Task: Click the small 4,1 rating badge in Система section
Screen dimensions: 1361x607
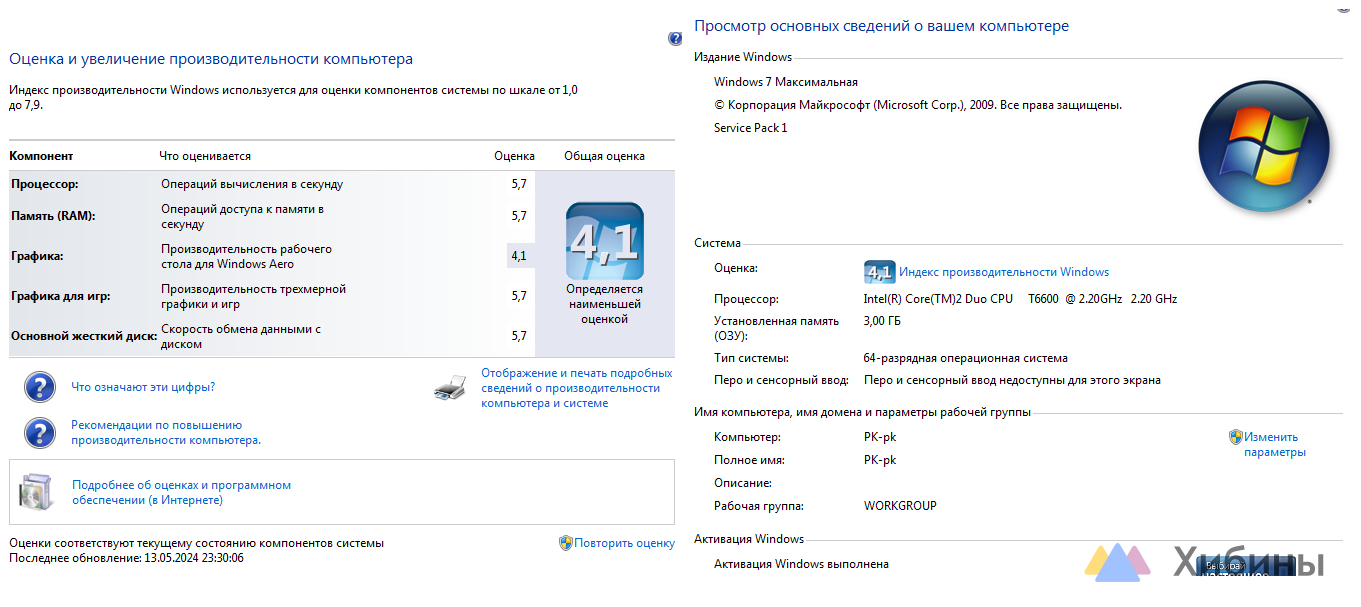Action: (879, 272)
